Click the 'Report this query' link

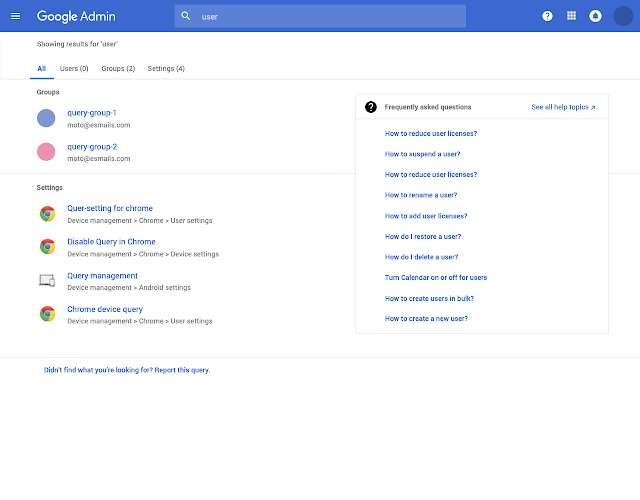[182, 370]
